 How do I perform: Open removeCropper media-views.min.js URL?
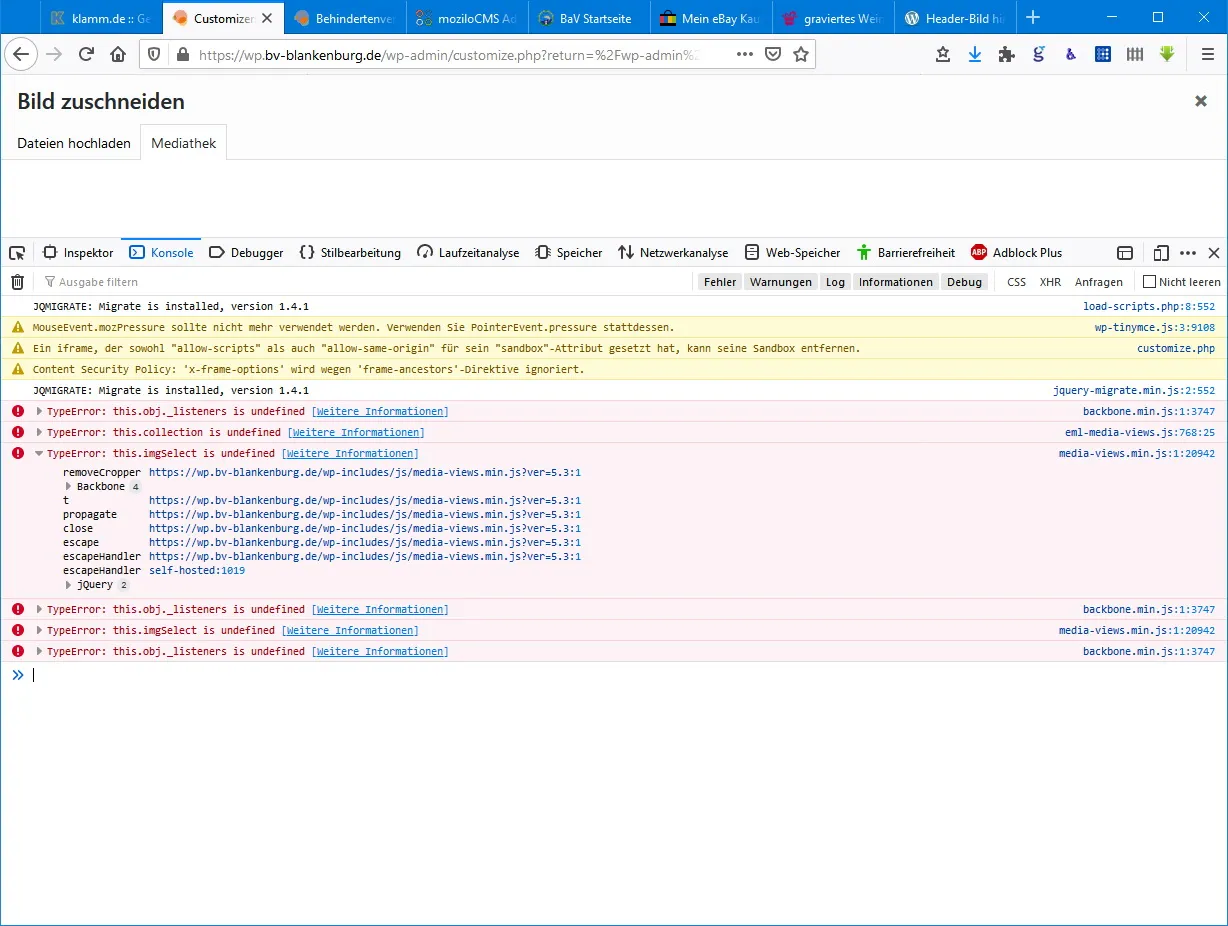coord(365,473)
